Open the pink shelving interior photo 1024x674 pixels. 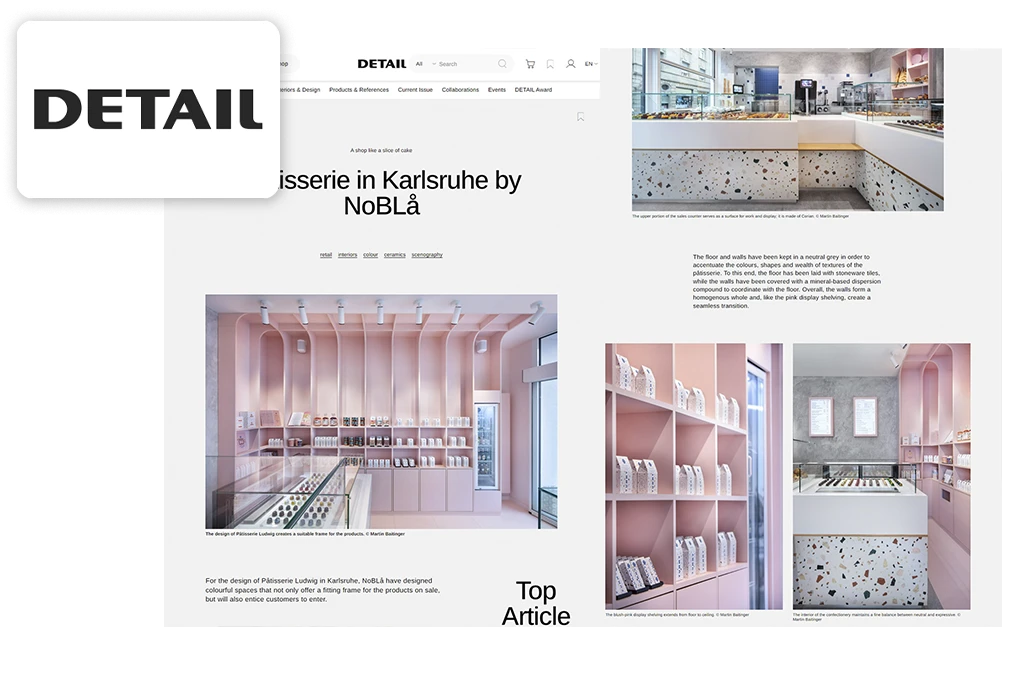pos(381,411)
